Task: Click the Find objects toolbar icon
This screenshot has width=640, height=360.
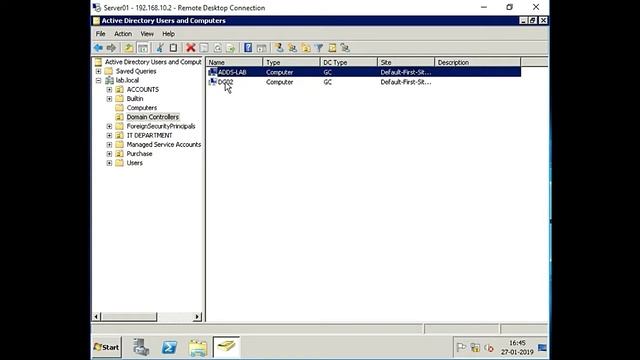Action: 332,48
